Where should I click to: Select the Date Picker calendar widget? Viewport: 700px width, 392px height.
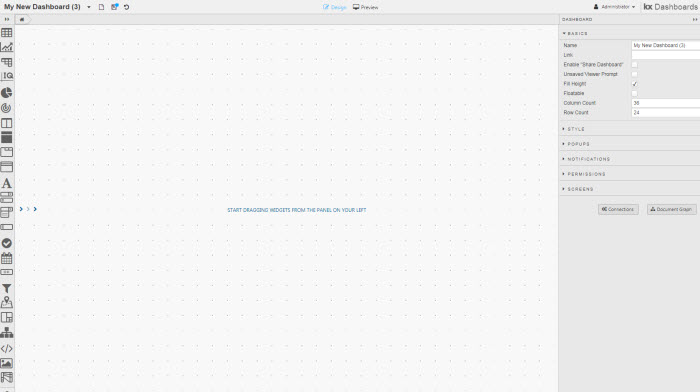click(7, 258)
